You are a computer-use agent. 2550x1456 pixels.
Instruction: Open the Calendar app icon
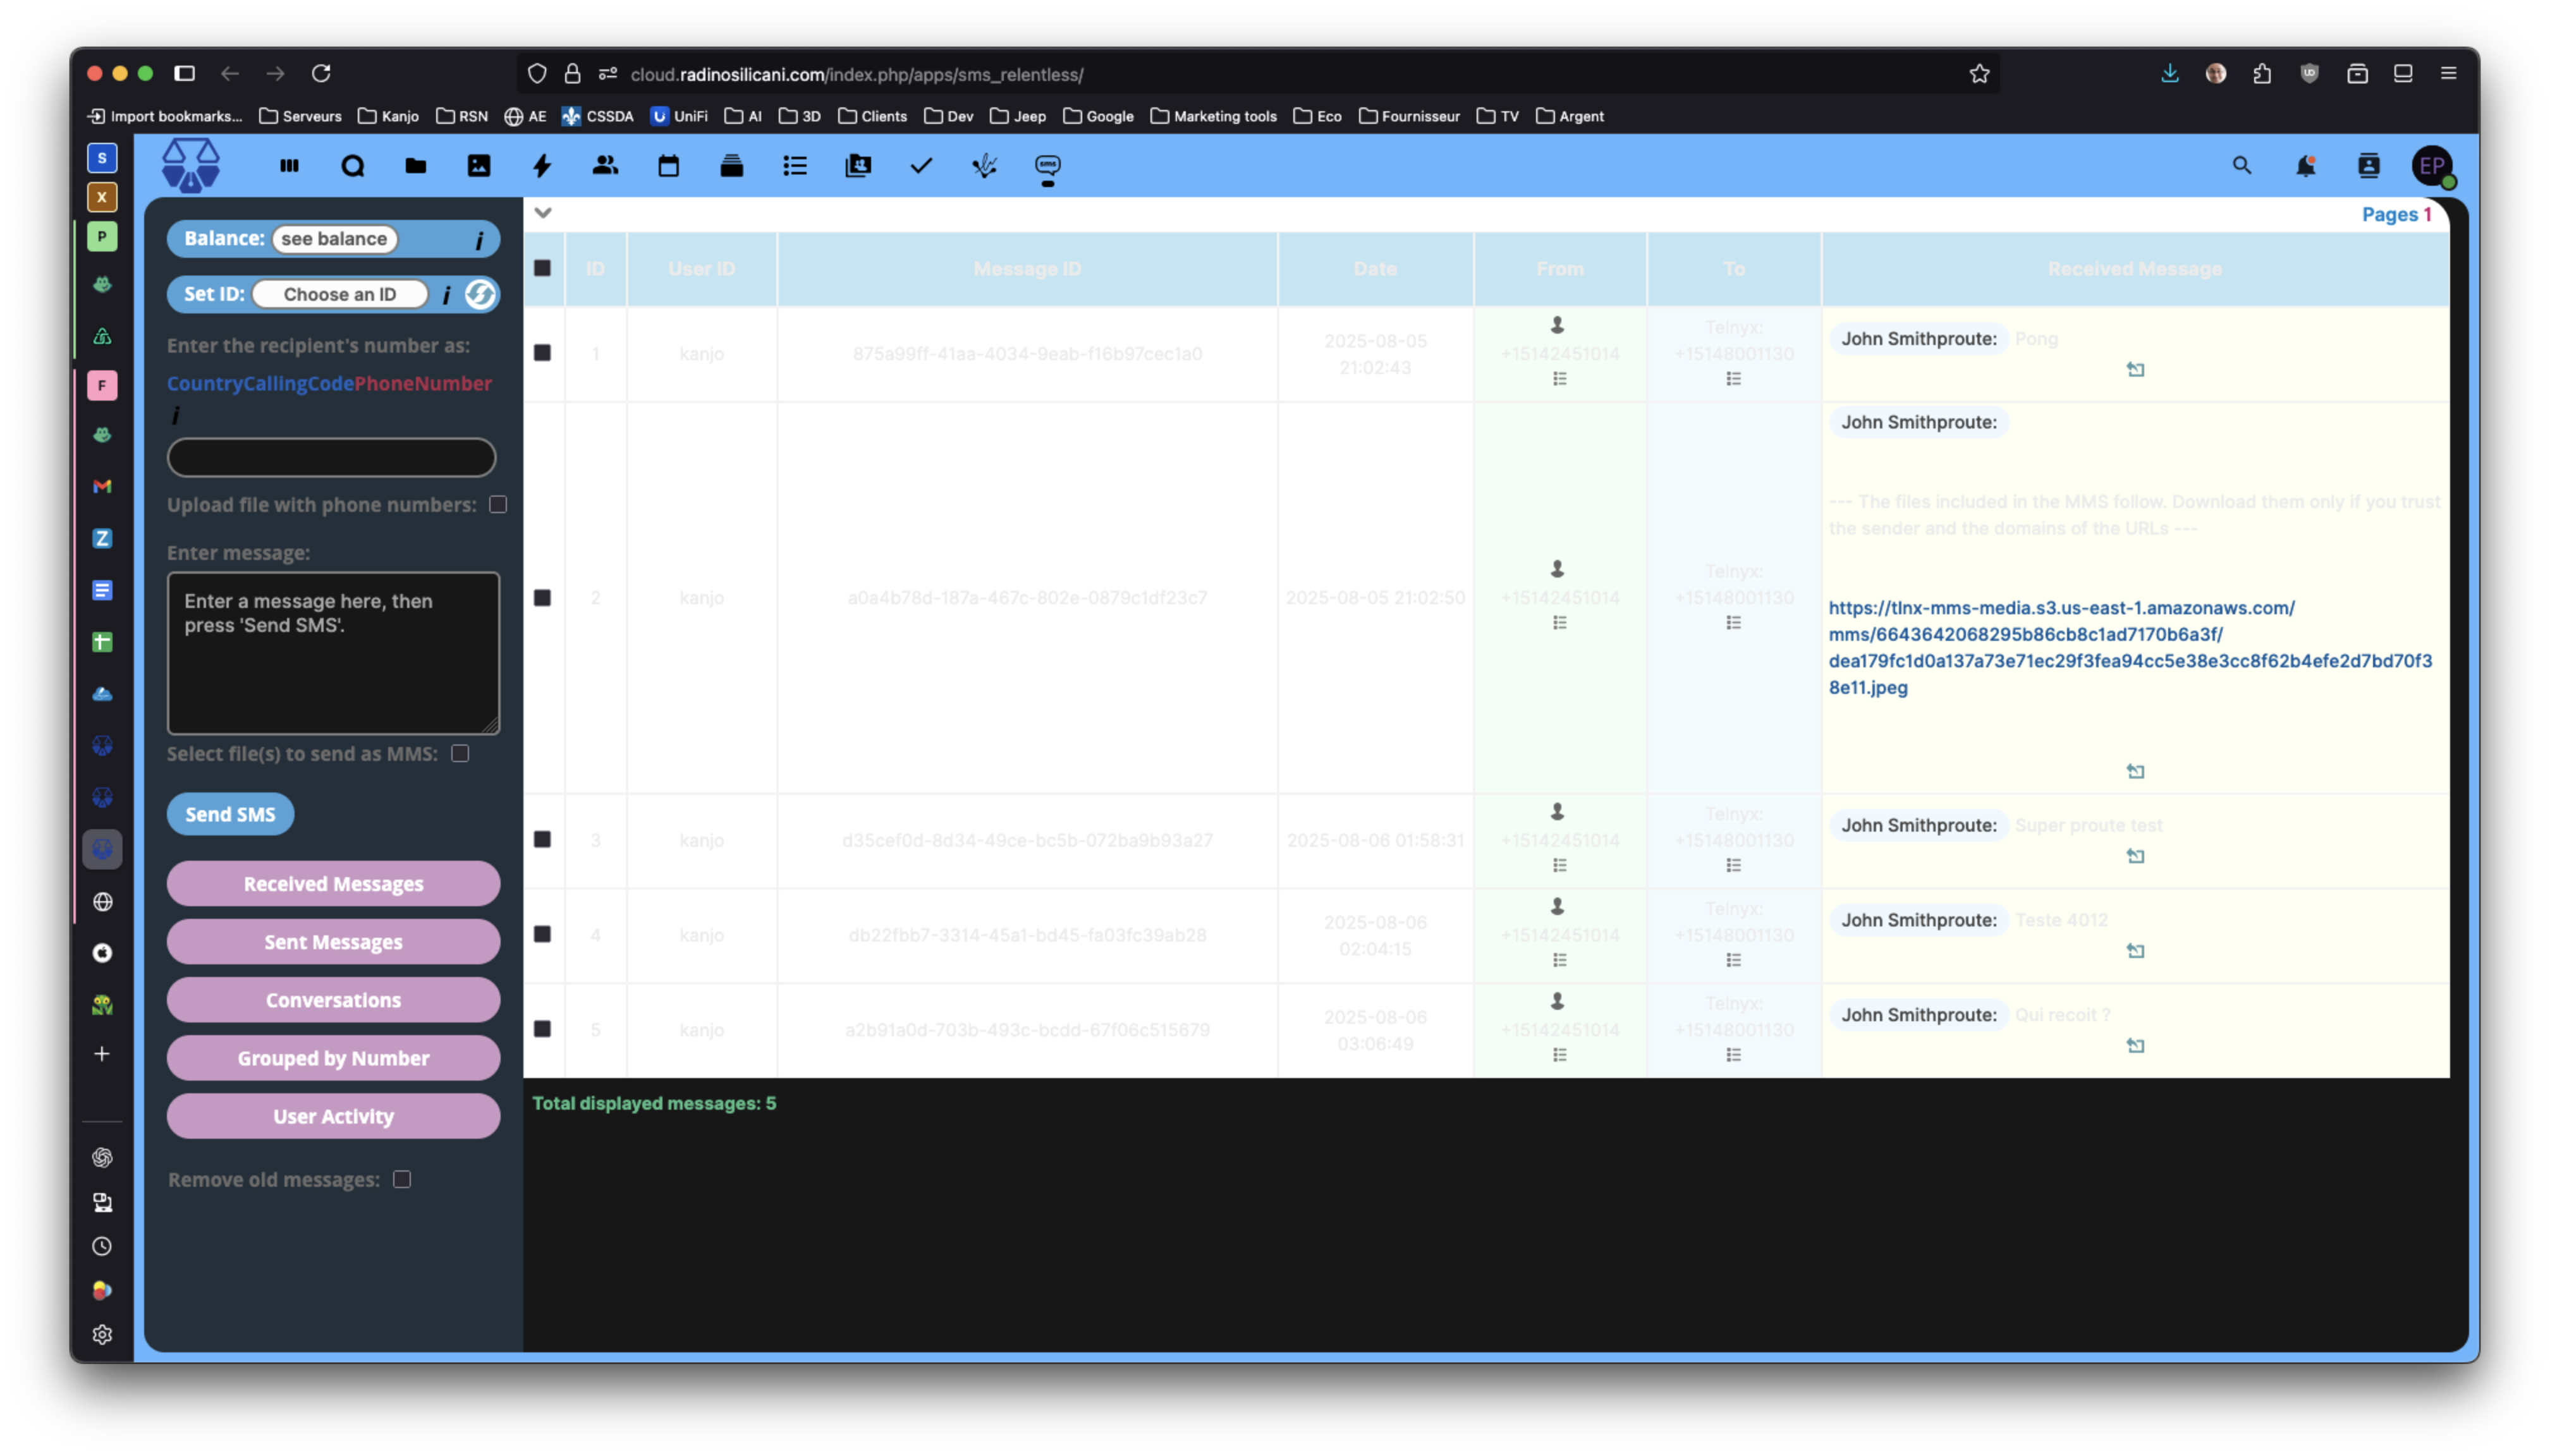[668, 166]
